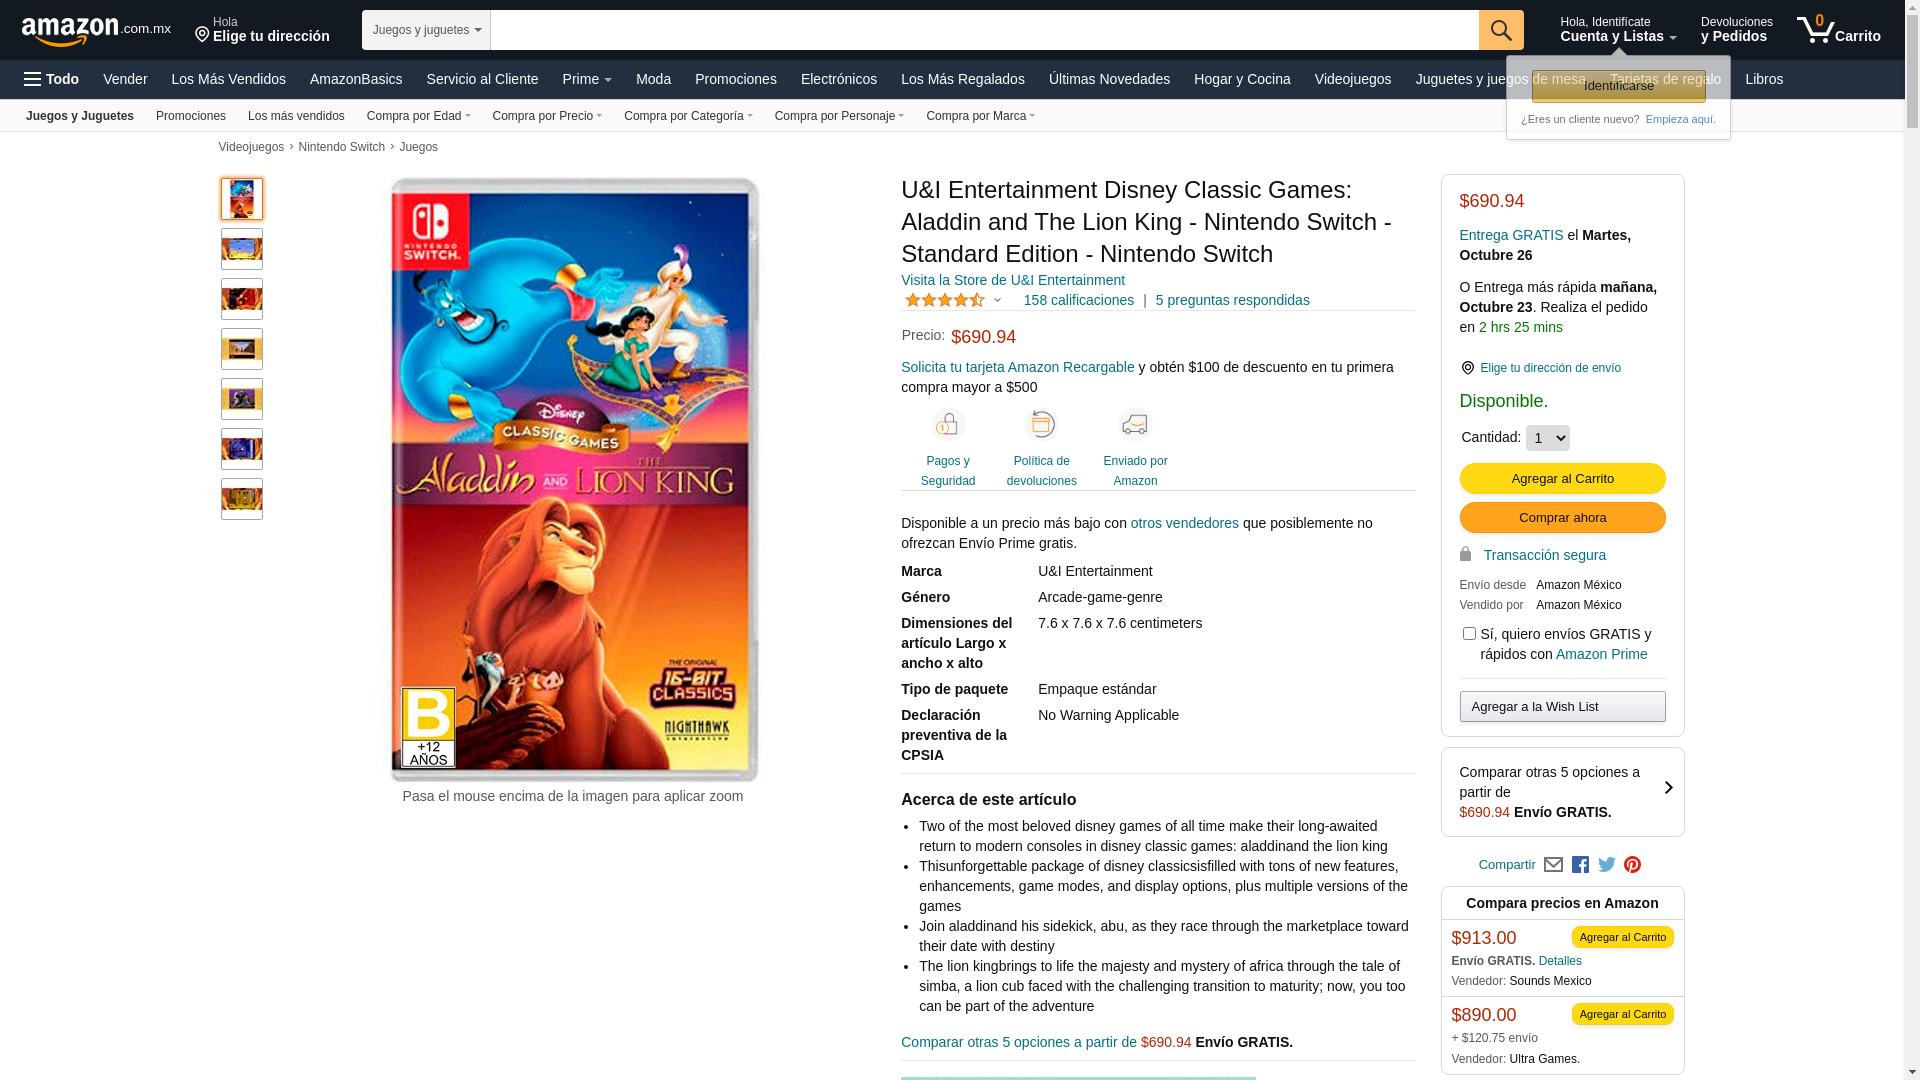
Task: Open the shopping cart icon
Action: [1838, 30]
